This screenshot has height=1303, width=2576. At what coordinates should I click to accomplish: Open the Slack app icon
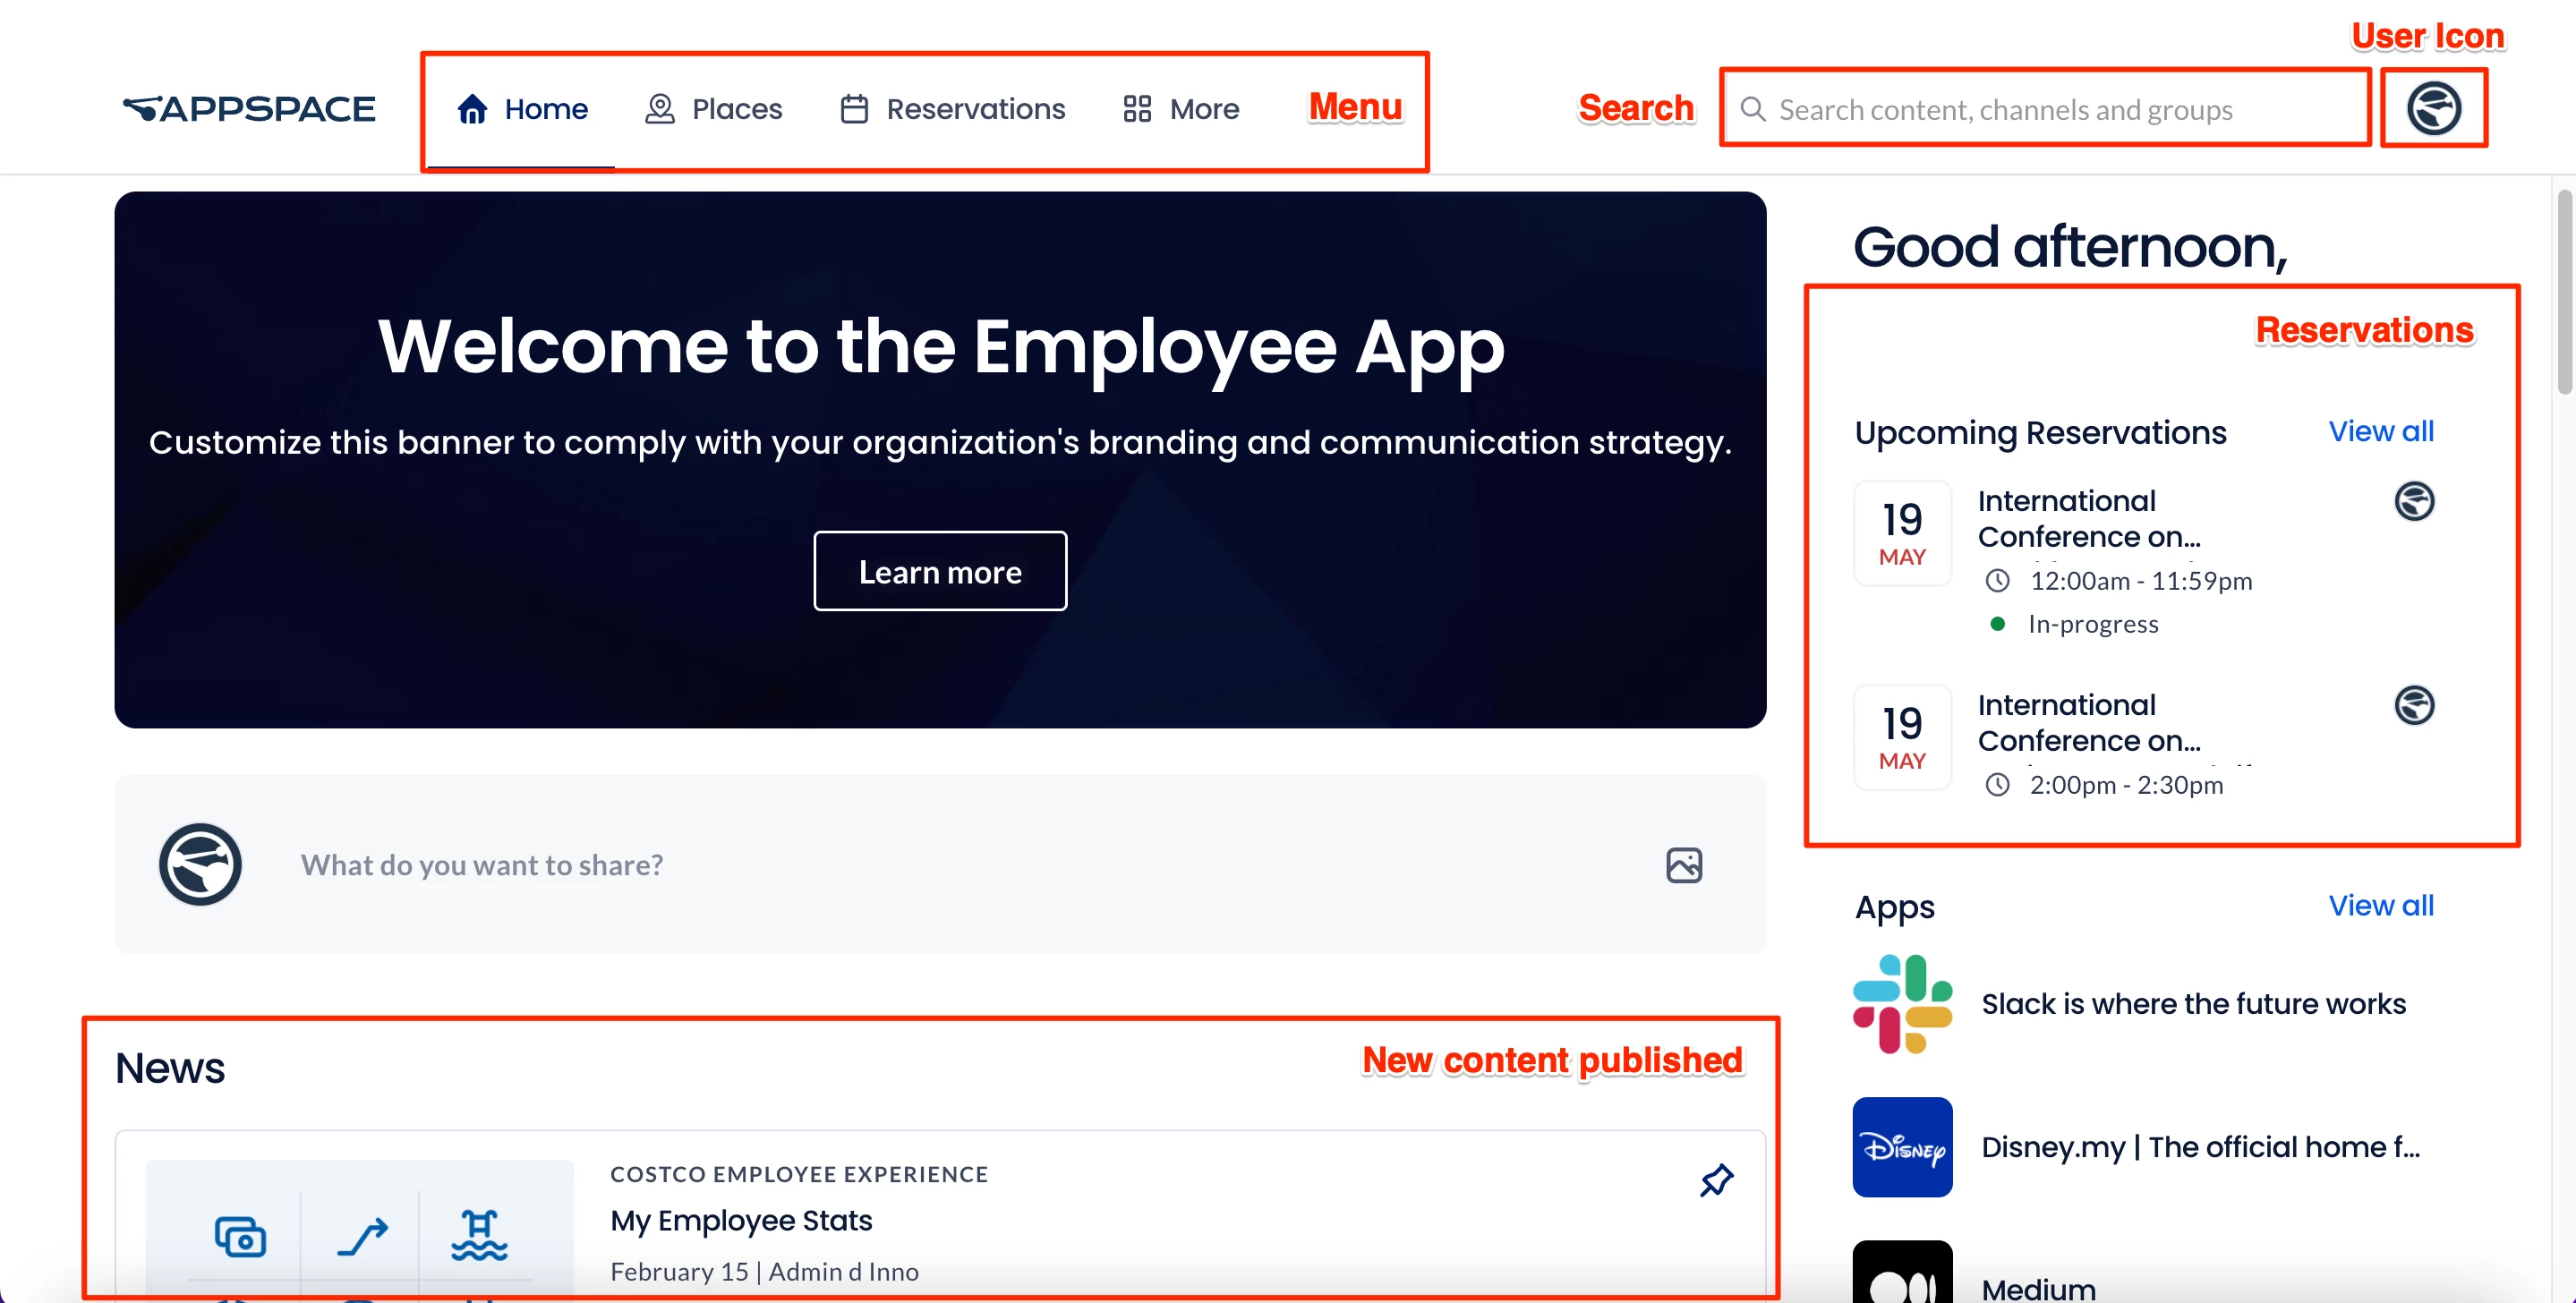pos(1901,1003)
